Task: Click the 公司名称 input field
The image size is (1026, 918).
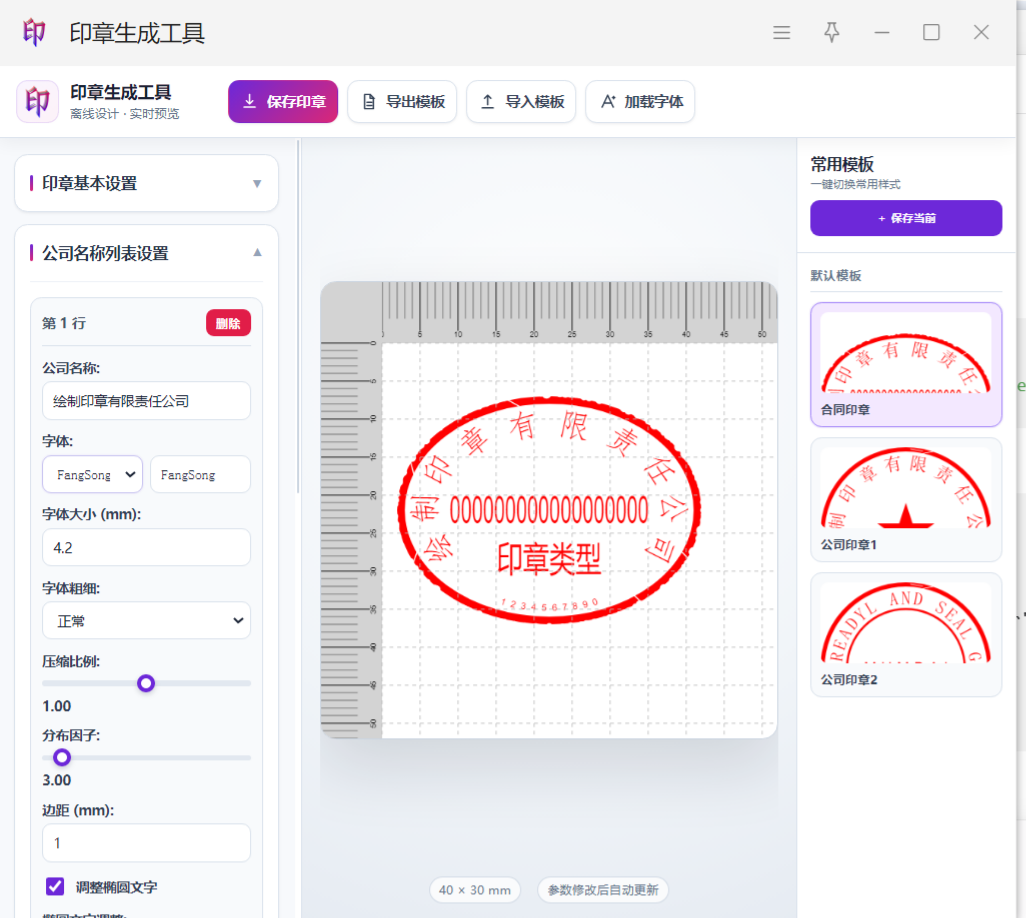Action: pos(147,400)
